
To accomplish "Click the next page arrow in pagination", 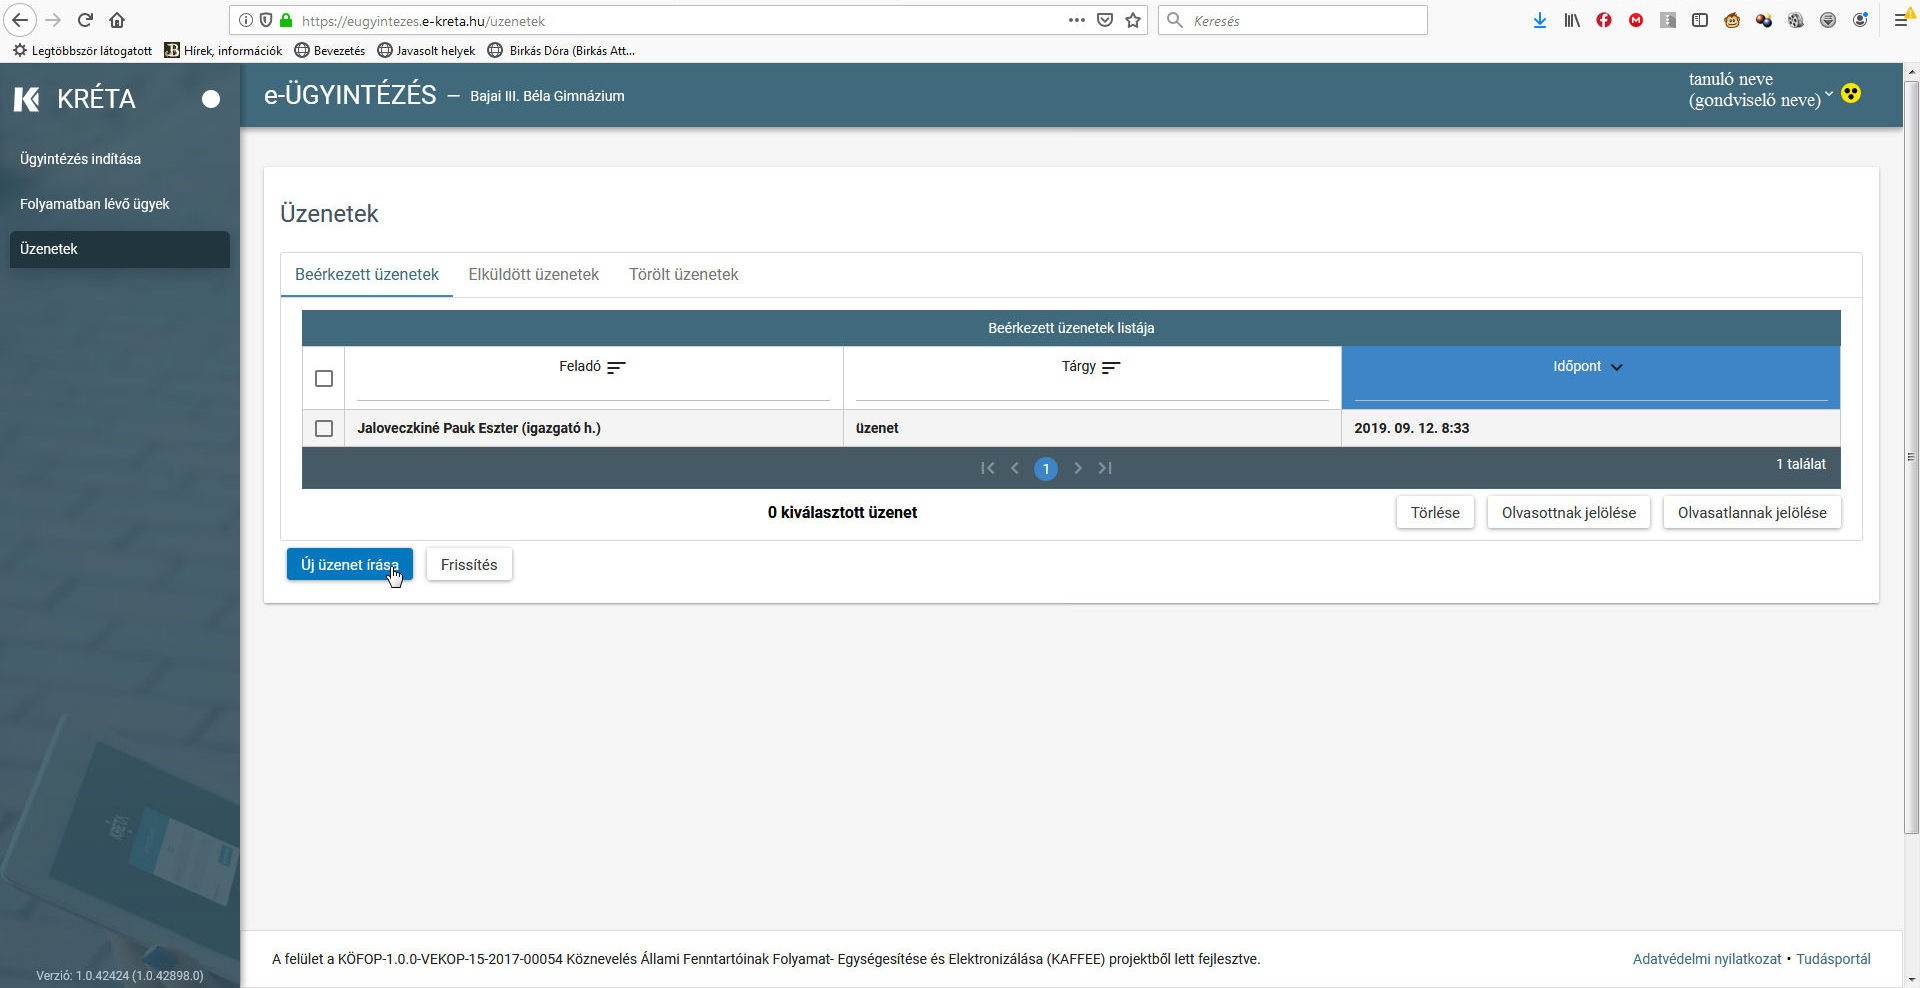I will click(1077, 468).
